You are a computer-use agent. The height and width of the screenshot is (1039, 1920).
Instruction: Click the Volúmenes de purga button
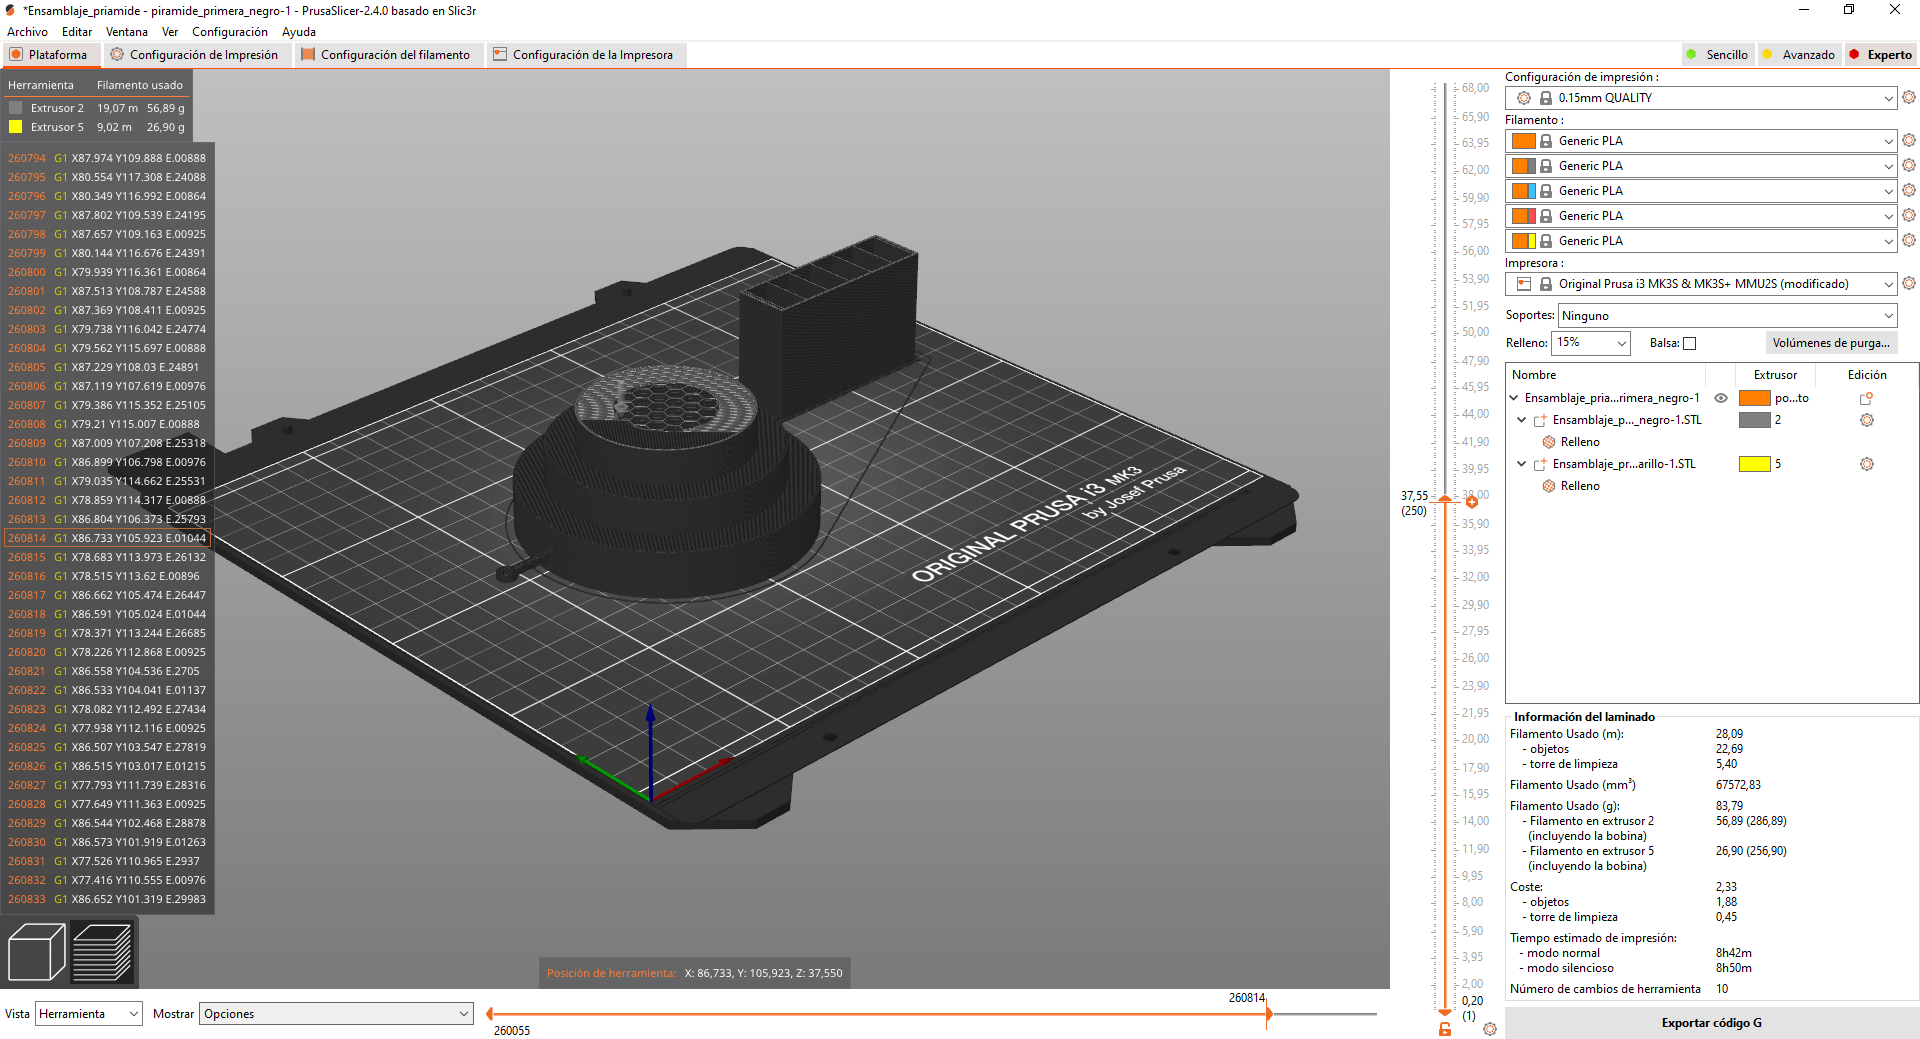[x=1830, y=343]
